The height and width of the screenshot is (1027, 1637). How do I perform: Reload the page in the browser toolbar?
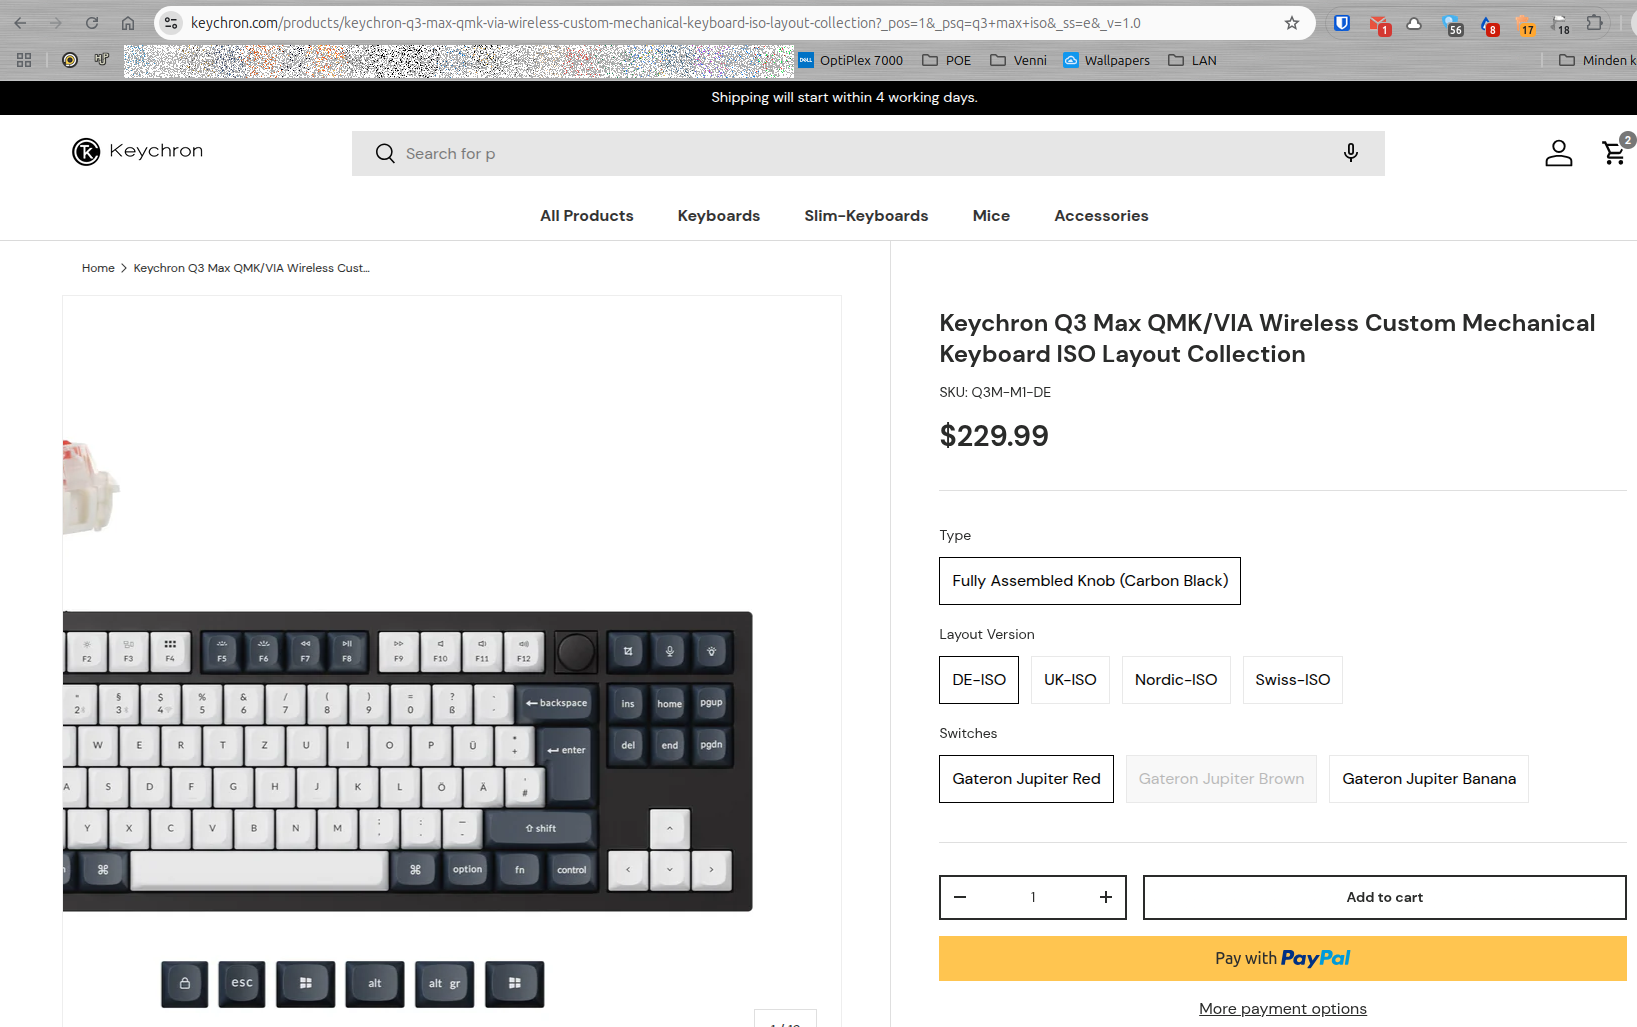(x=92, y=23)
